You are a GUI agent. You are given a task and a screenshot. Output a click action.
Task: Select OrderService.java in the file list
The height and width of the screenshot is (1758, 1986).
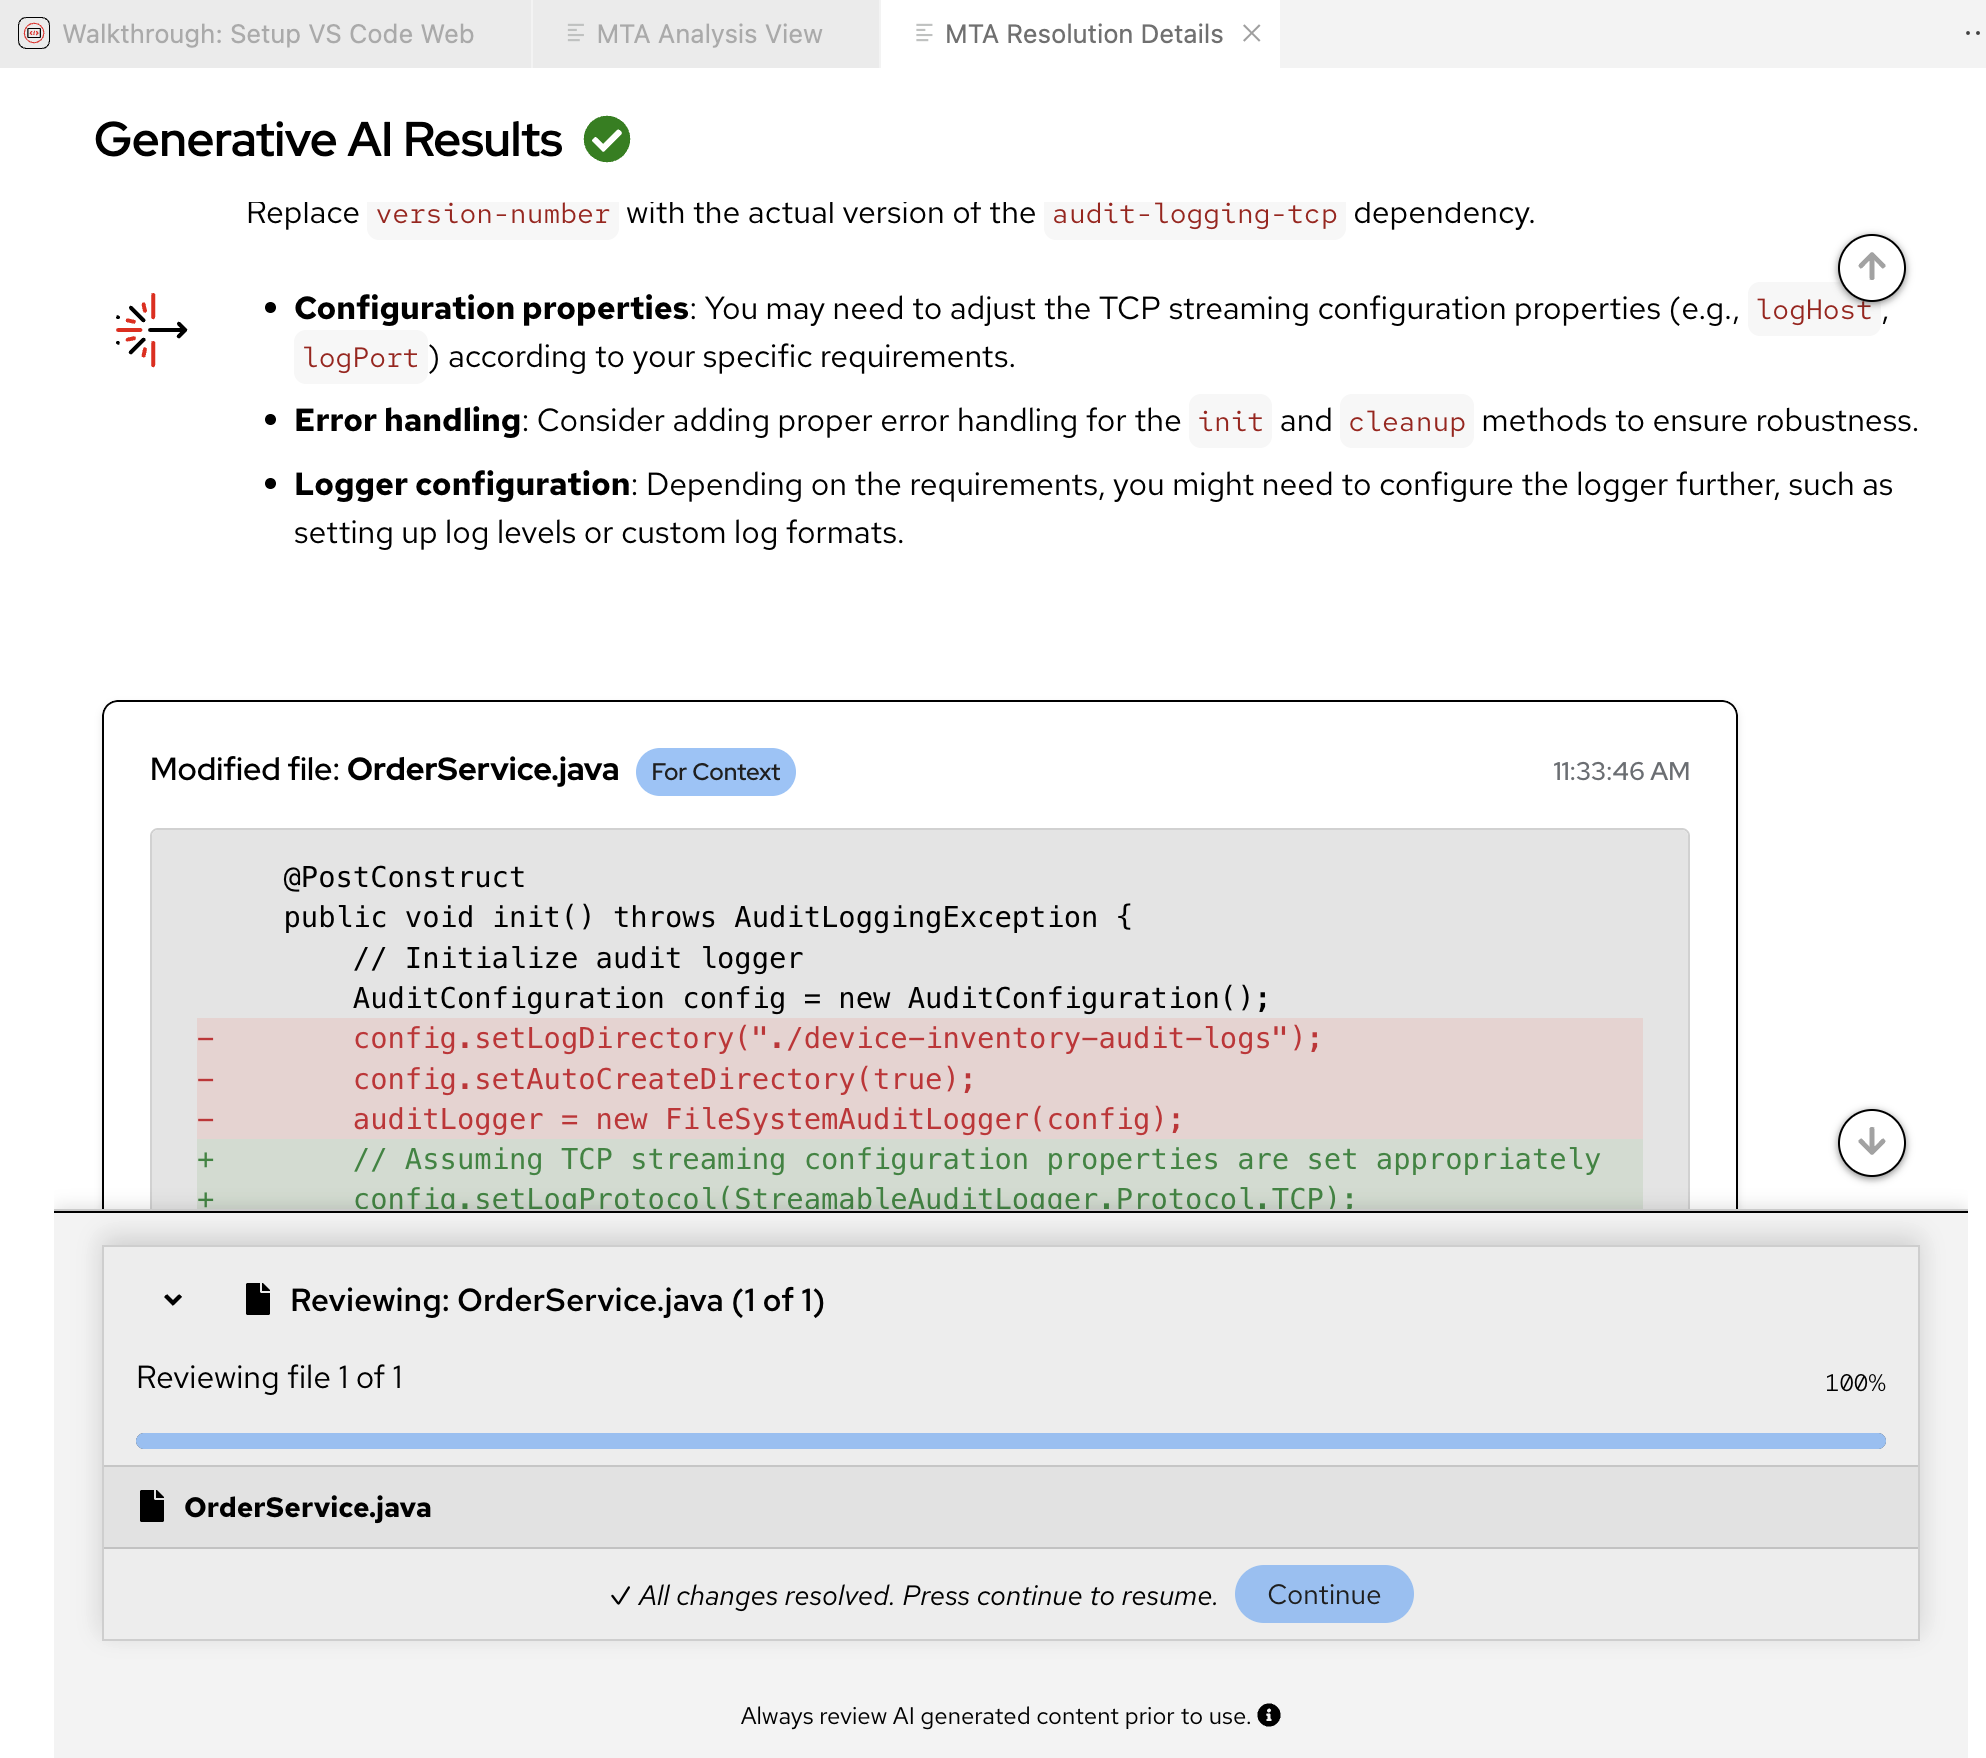[308, 1507]
